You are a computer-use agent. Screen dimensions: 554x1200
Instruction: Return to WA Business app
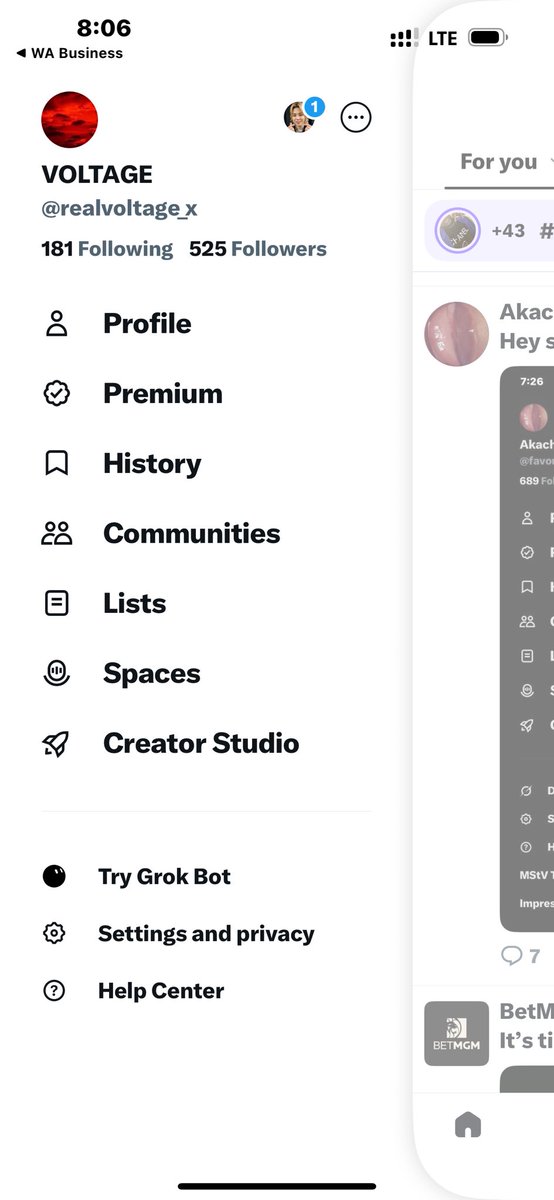[x=70, y=53]
